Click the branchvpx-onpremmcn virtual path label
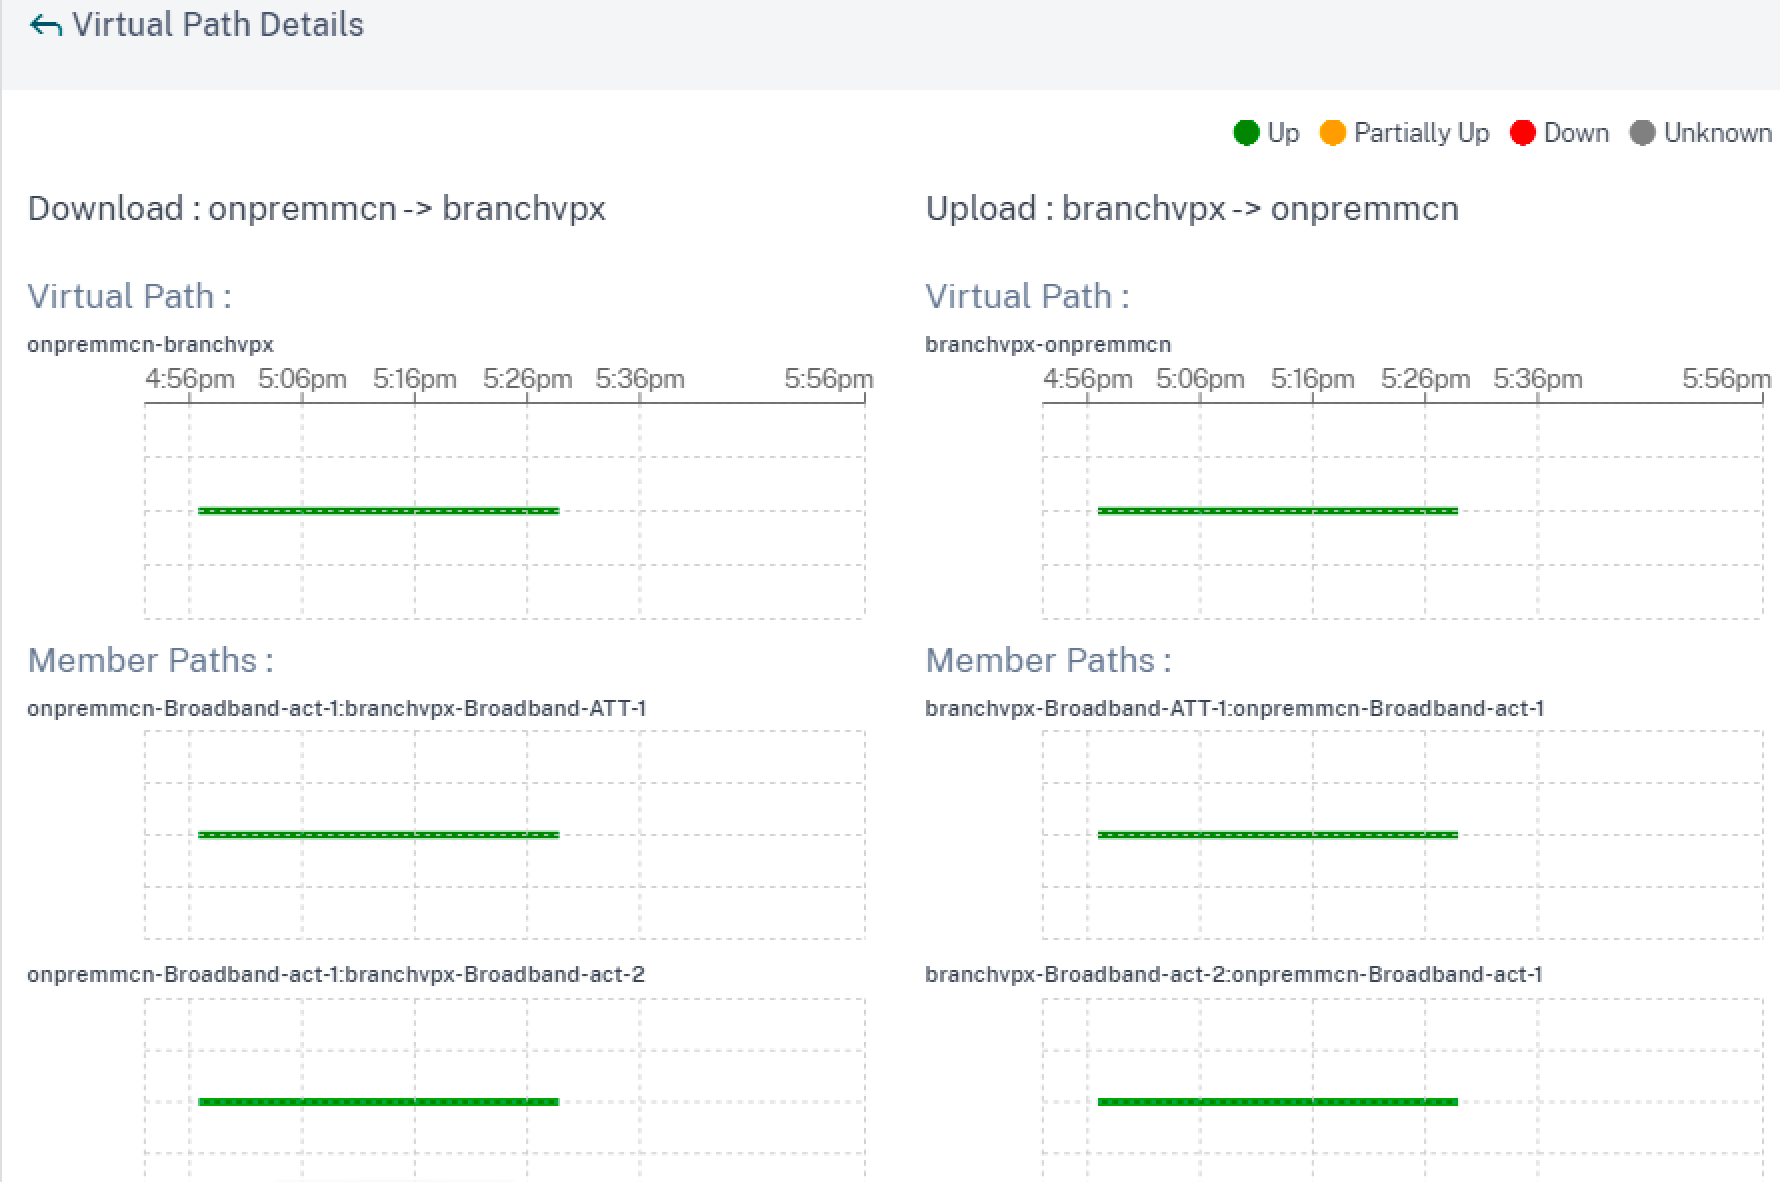The image size is (1780, 1182). (x=1048, y=345)
